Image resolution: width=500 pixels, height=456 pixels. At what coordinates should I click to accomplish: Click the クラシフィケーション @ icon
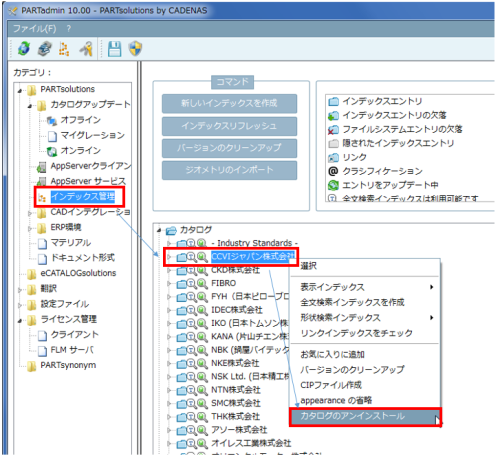click(x=333, y=171)
